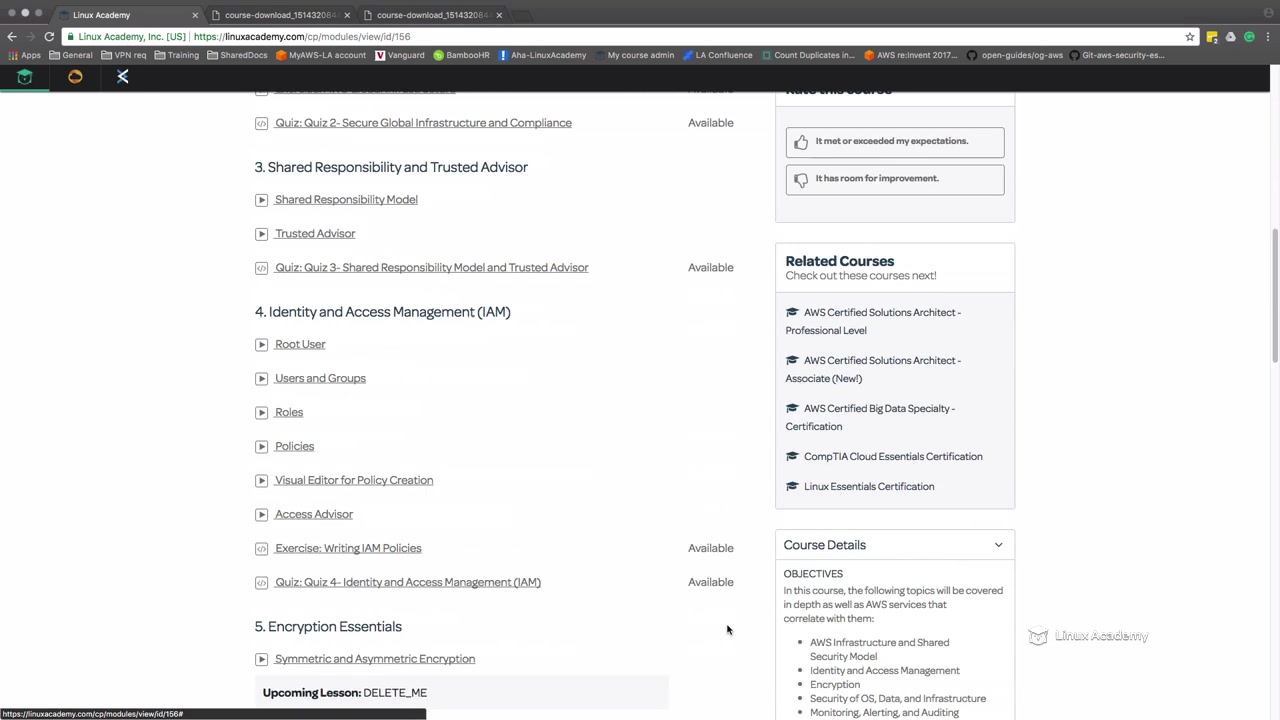Click the play icon beside Root User
Image resolution: width=1280 pixels, height=720 pixels.
(261, 344)
